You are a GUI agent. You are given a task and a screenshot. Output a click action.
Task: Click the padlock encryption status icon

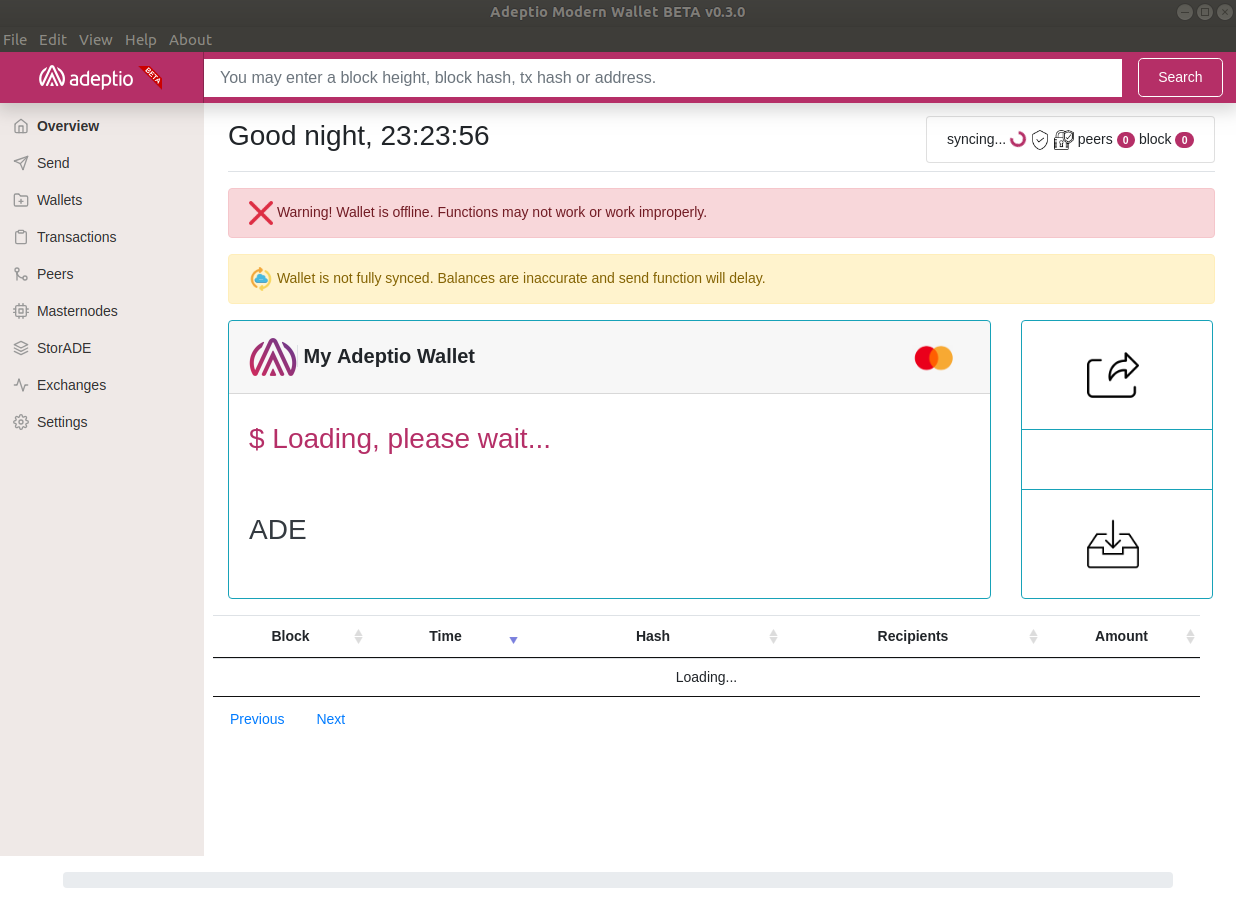(x=1064, y=139)
